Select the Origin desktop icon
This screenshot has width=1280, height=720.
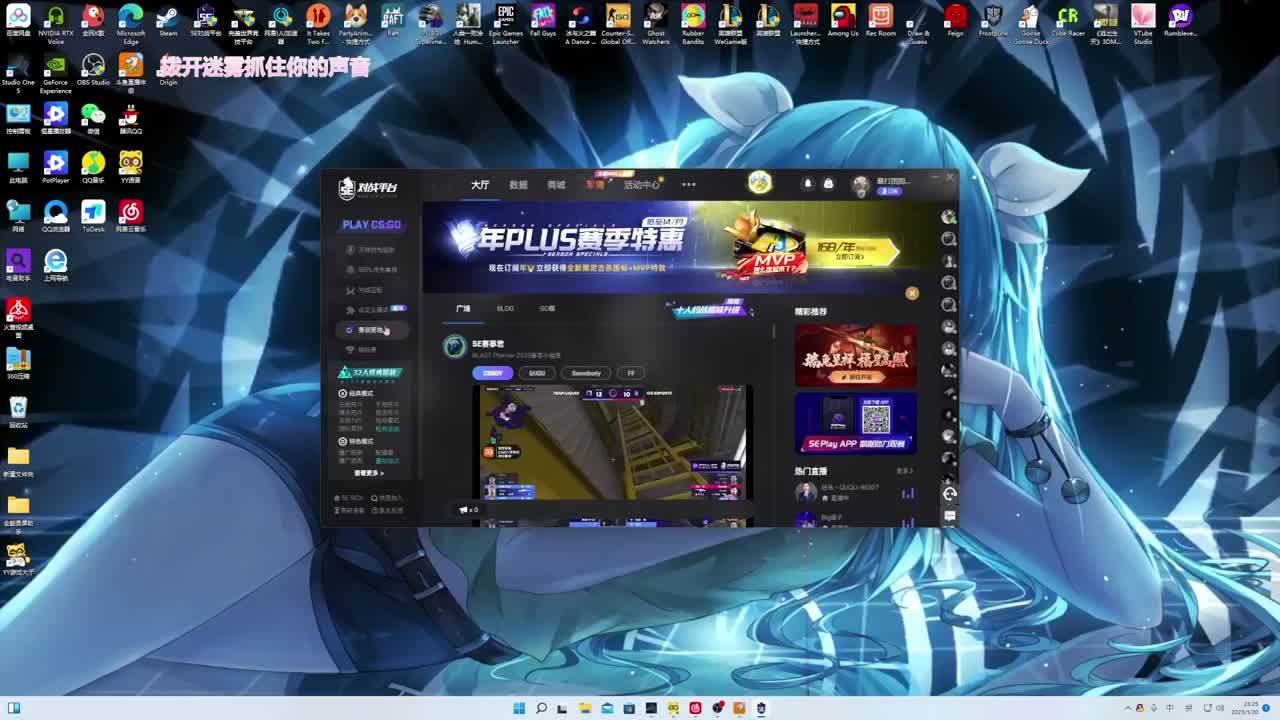point(168,69)
